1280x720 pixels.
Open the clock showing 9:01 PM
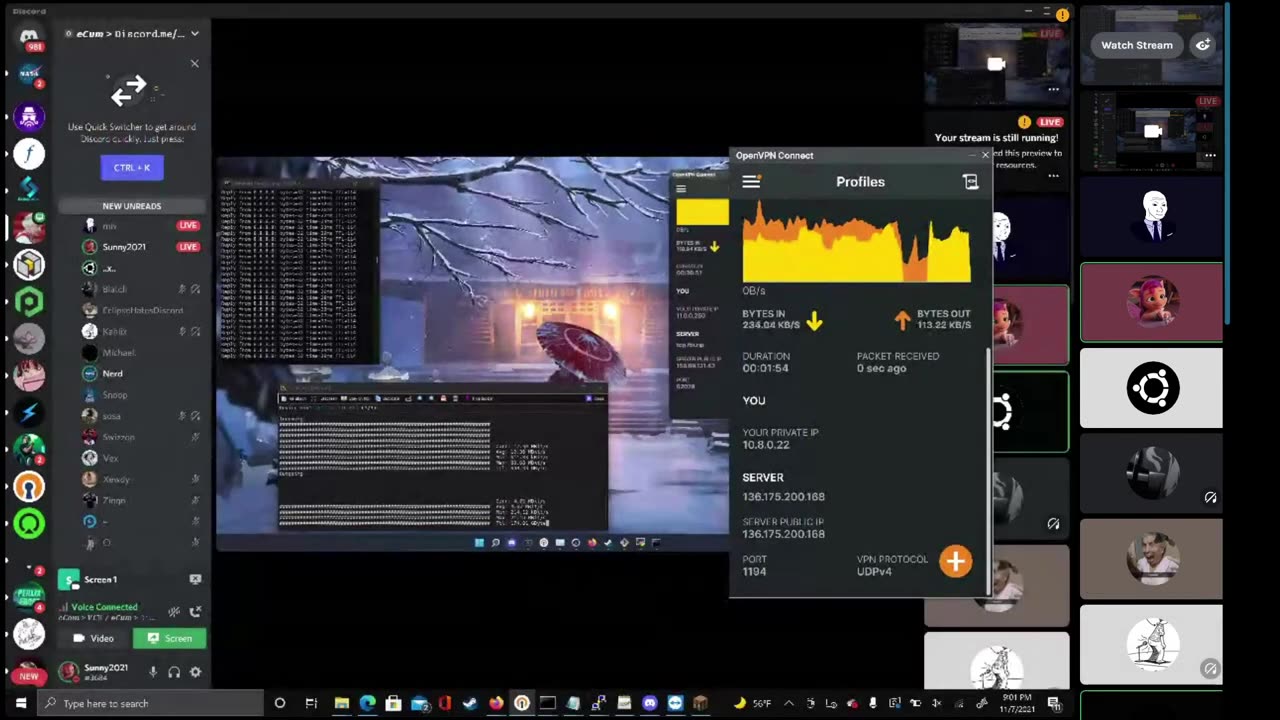tap(1016, 703)
